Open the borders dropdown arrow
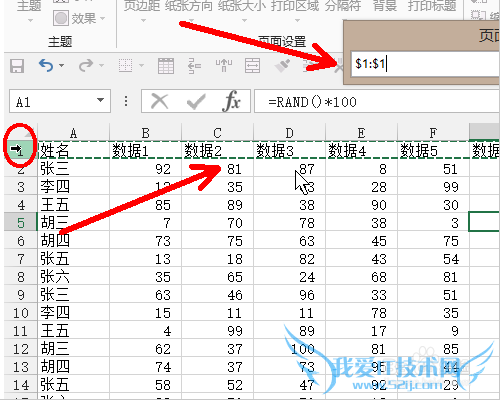The height and width of the screenshot is (400, 500). [x=141, y=65]
